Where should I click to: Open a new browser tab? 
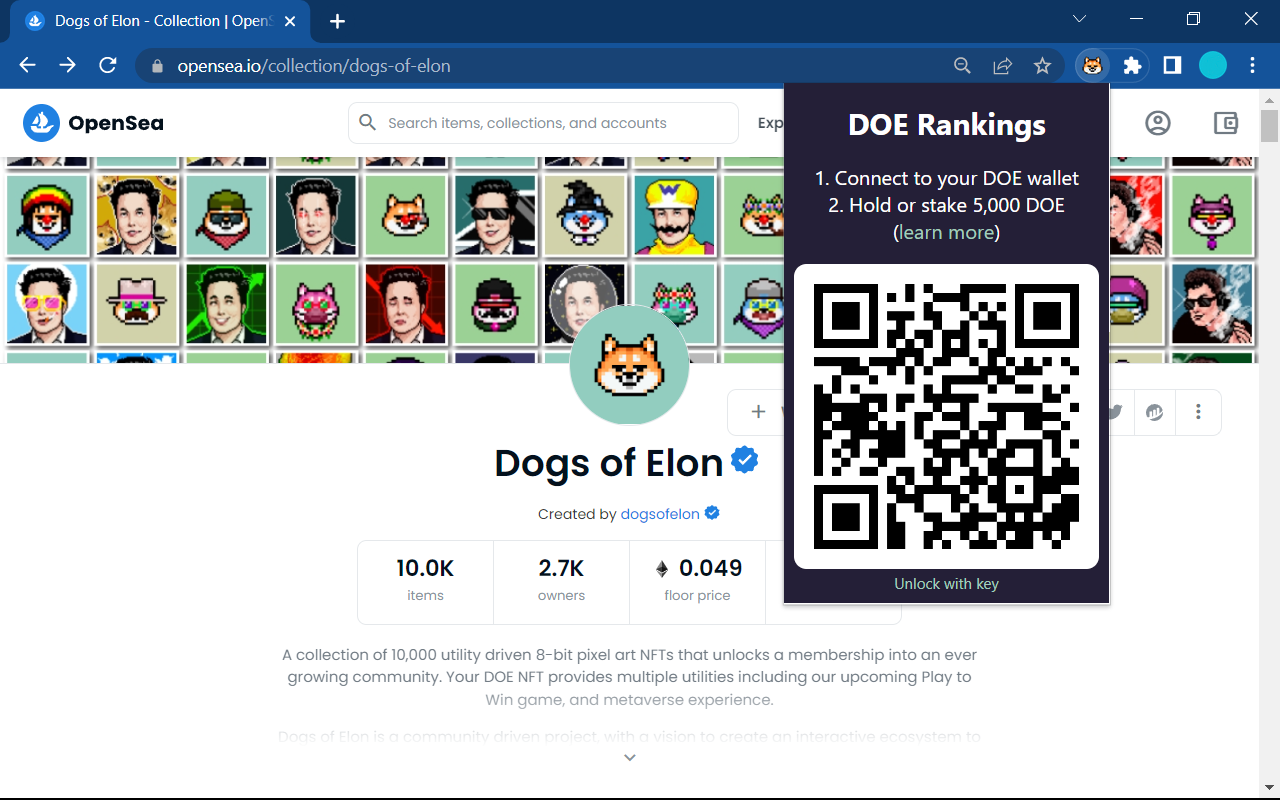[x=338, y=21]
